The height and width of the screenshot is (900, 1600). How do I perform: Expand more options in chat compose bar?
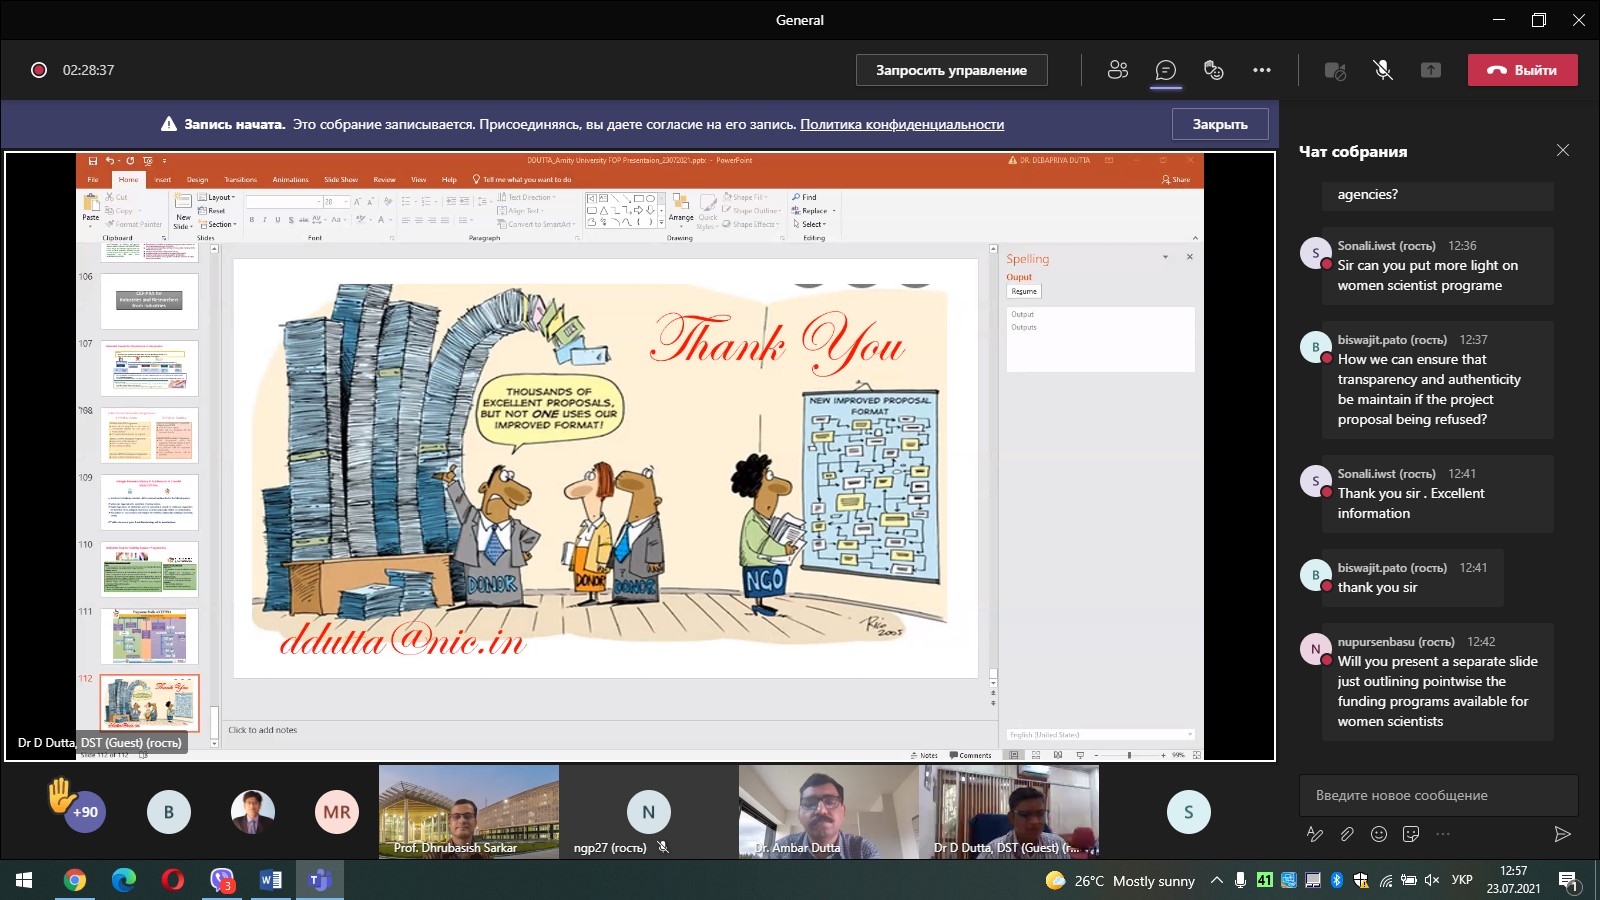1443,834
